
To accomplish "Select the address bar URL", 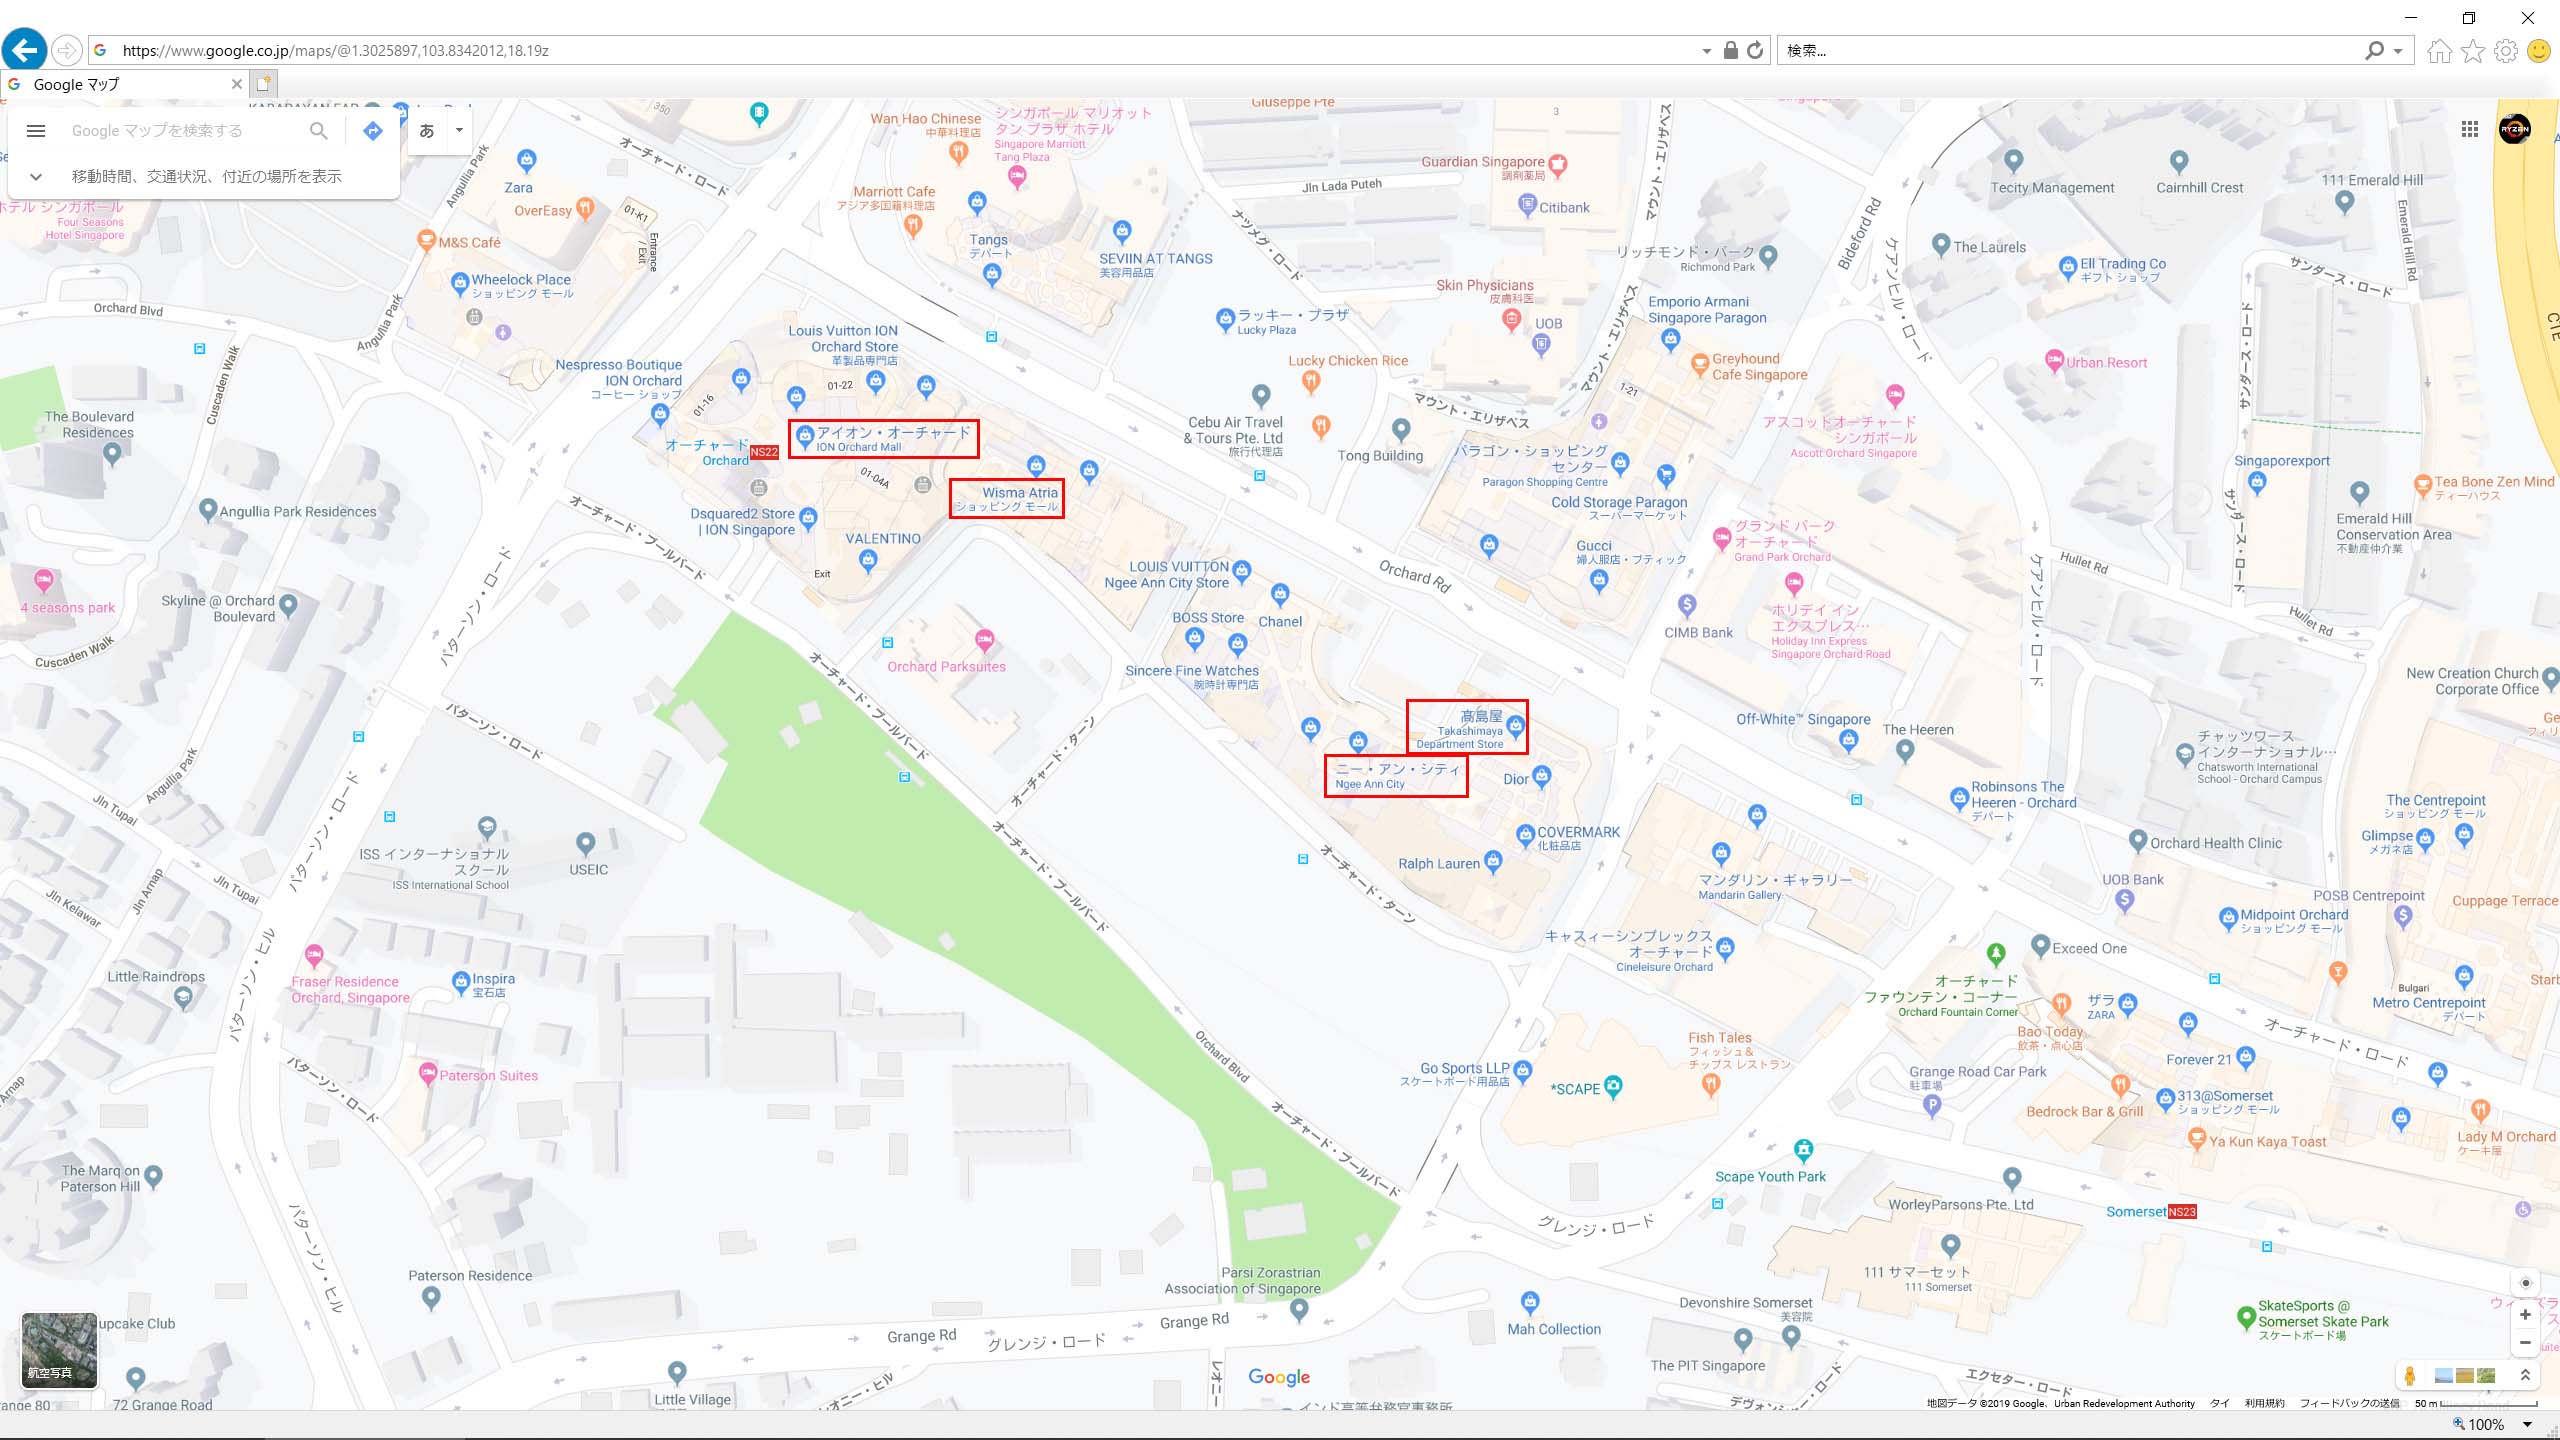I will (335, 50).
